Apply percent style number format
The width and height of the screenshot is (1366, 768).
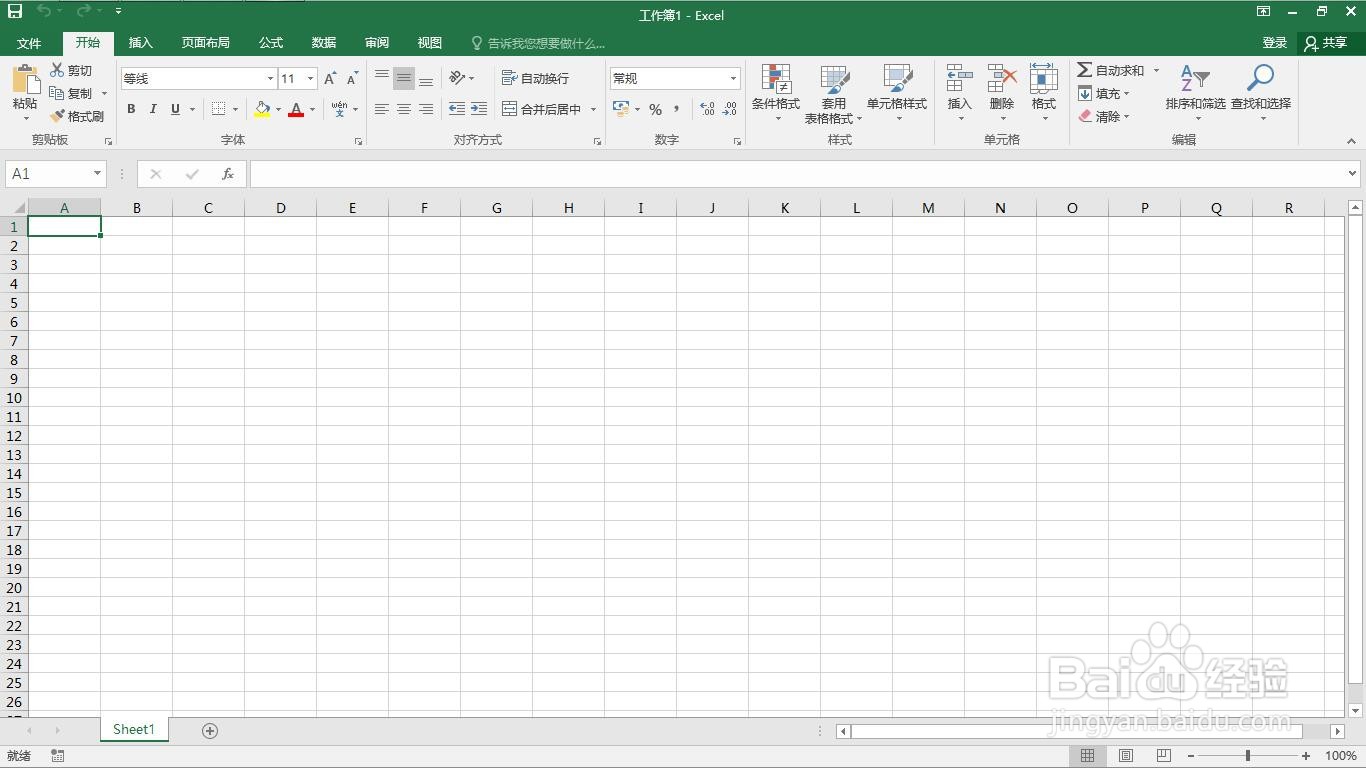pyautogui.click(x=655, y=109)
